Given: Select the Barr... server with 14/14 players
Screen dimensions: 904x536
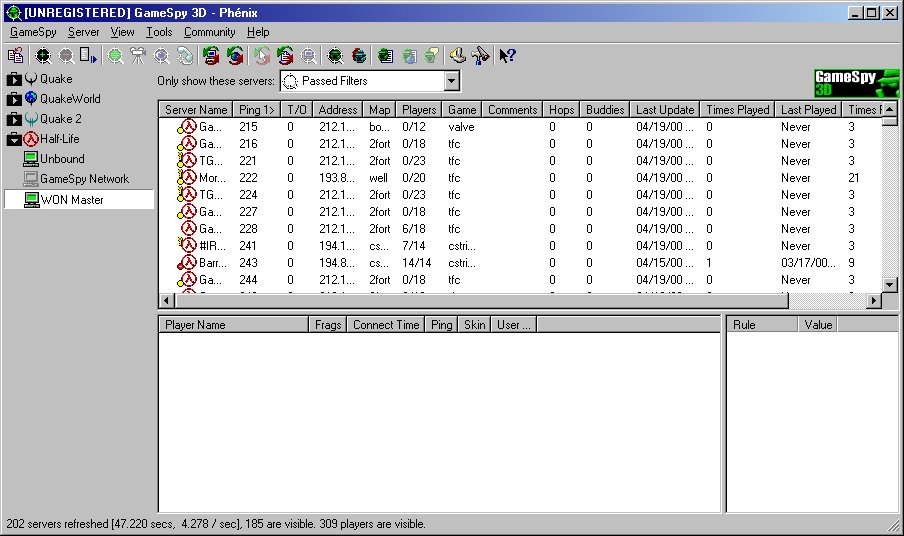Looking at the screenshot, I should coord(520,263).
